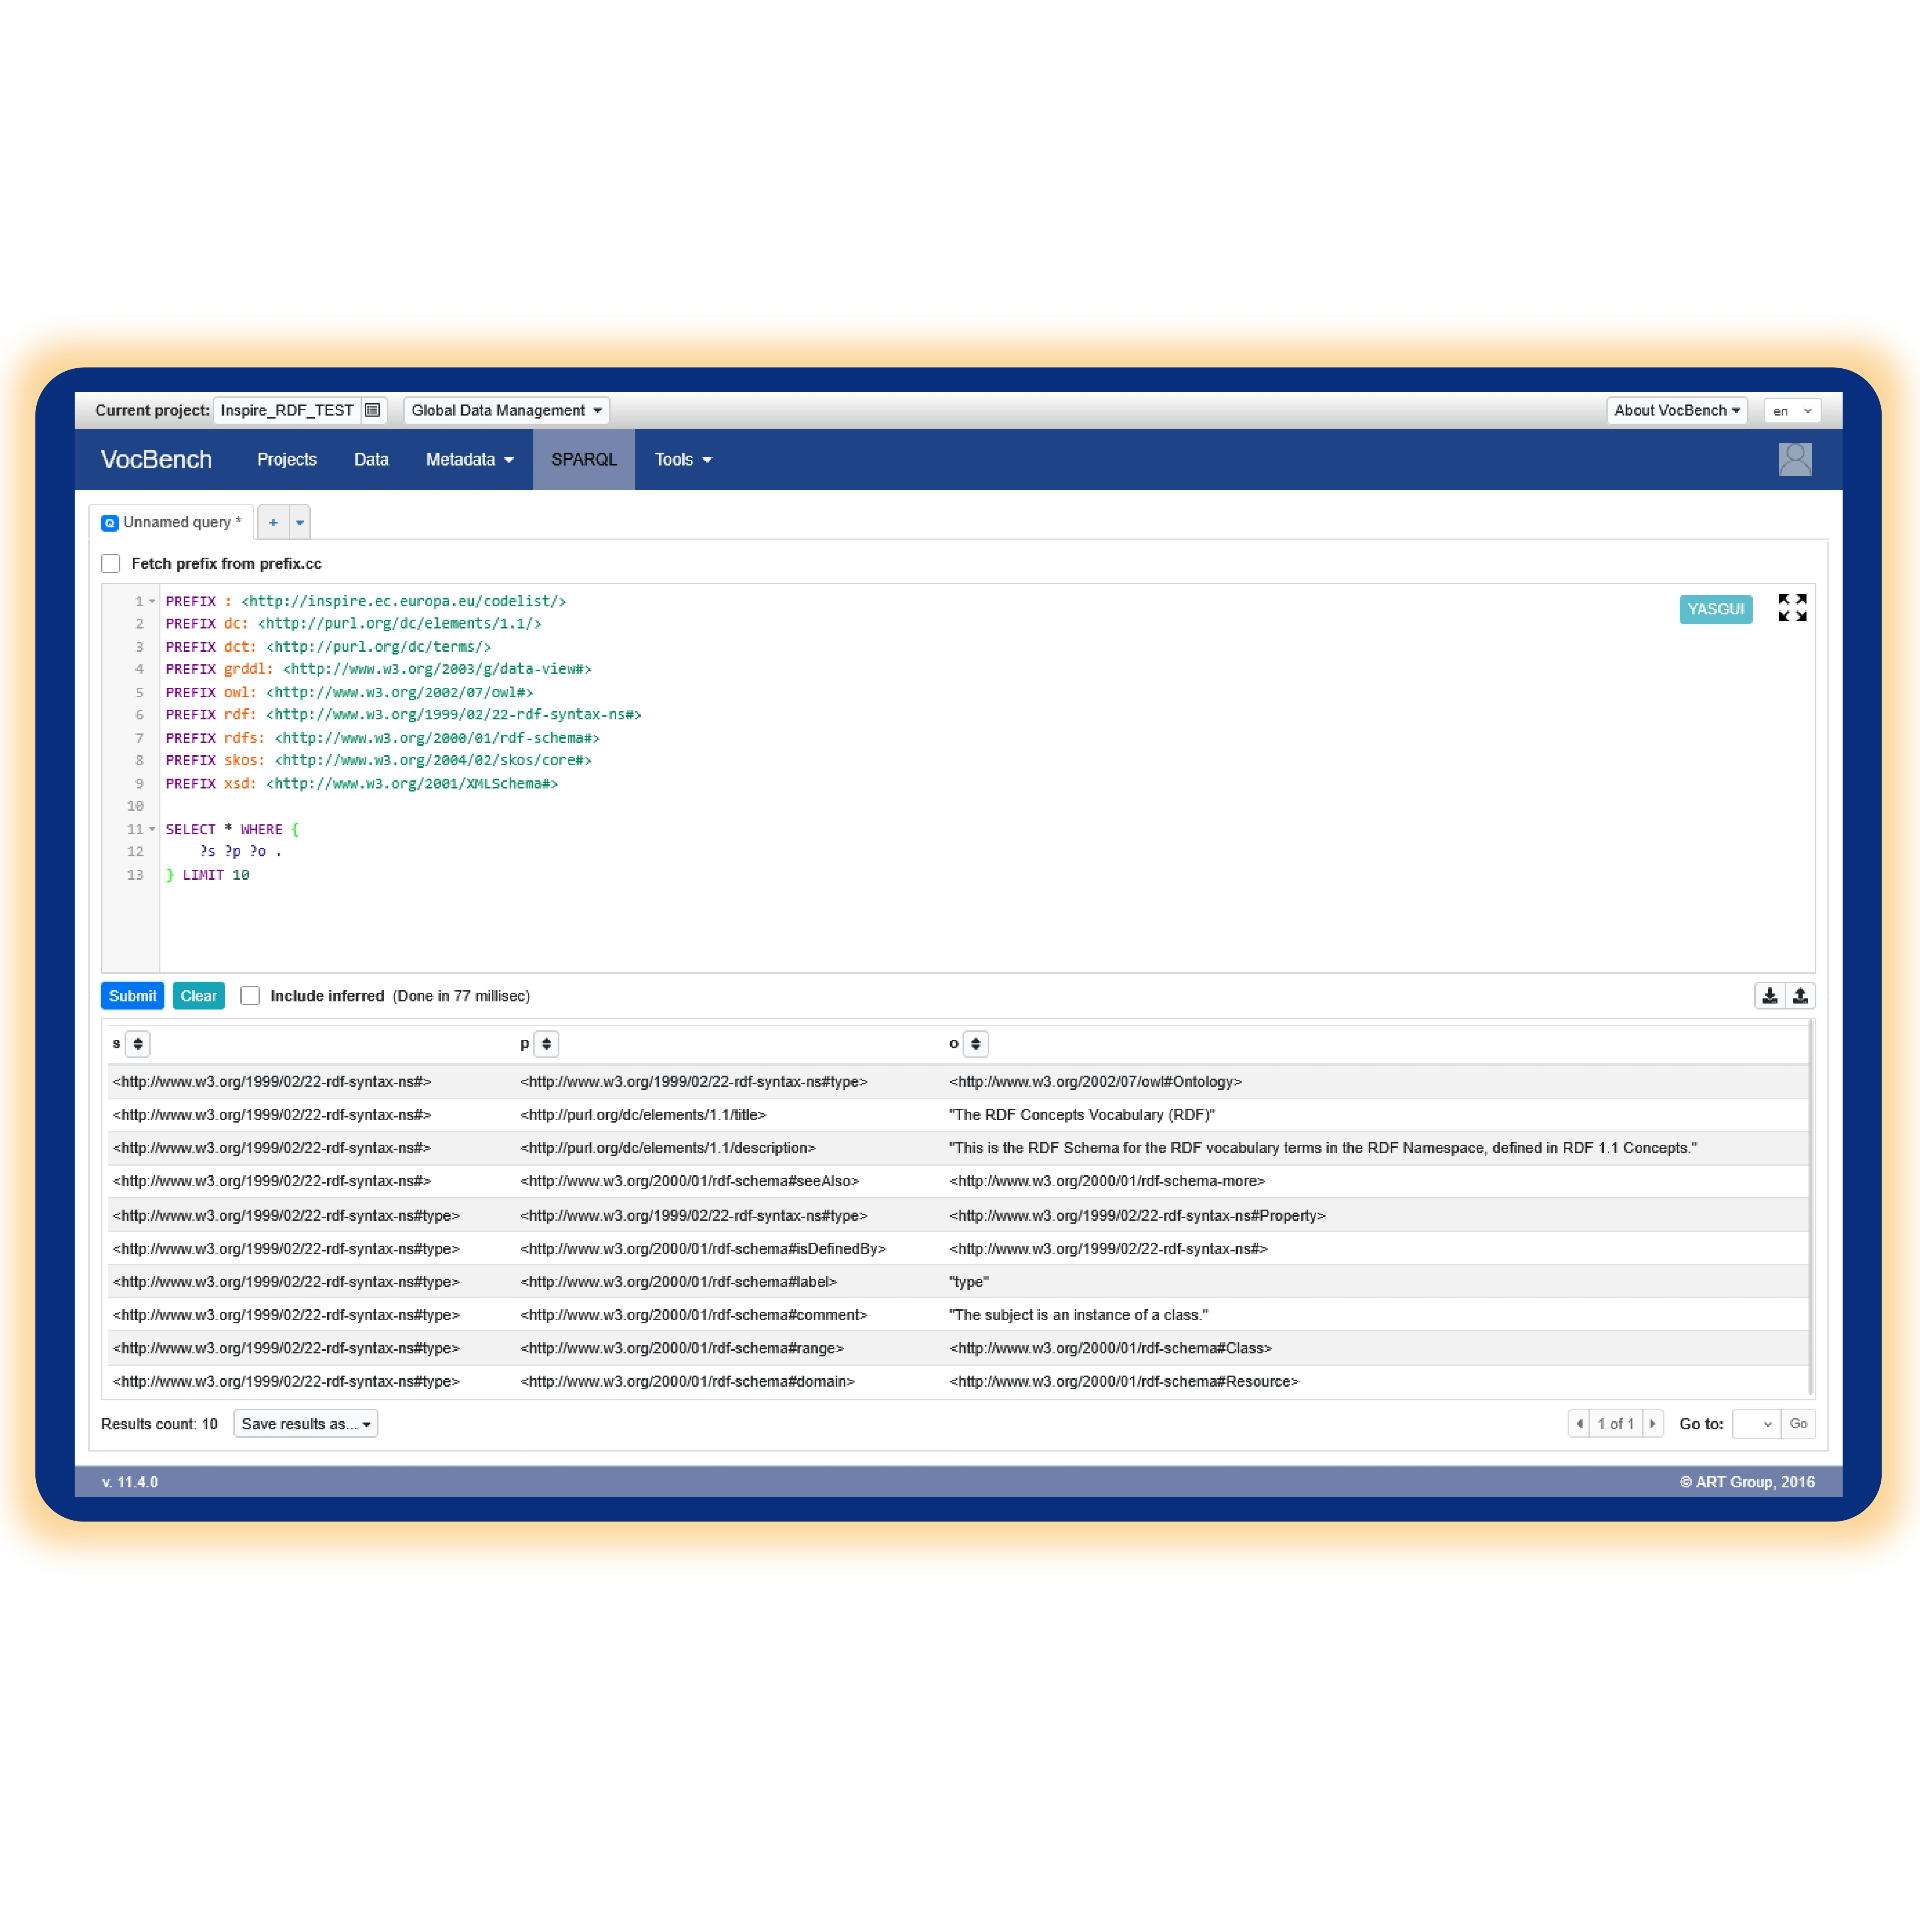Expand Save results as dropdown
This screenshot has height=1920, width=1920.
tap(305, 1423)
